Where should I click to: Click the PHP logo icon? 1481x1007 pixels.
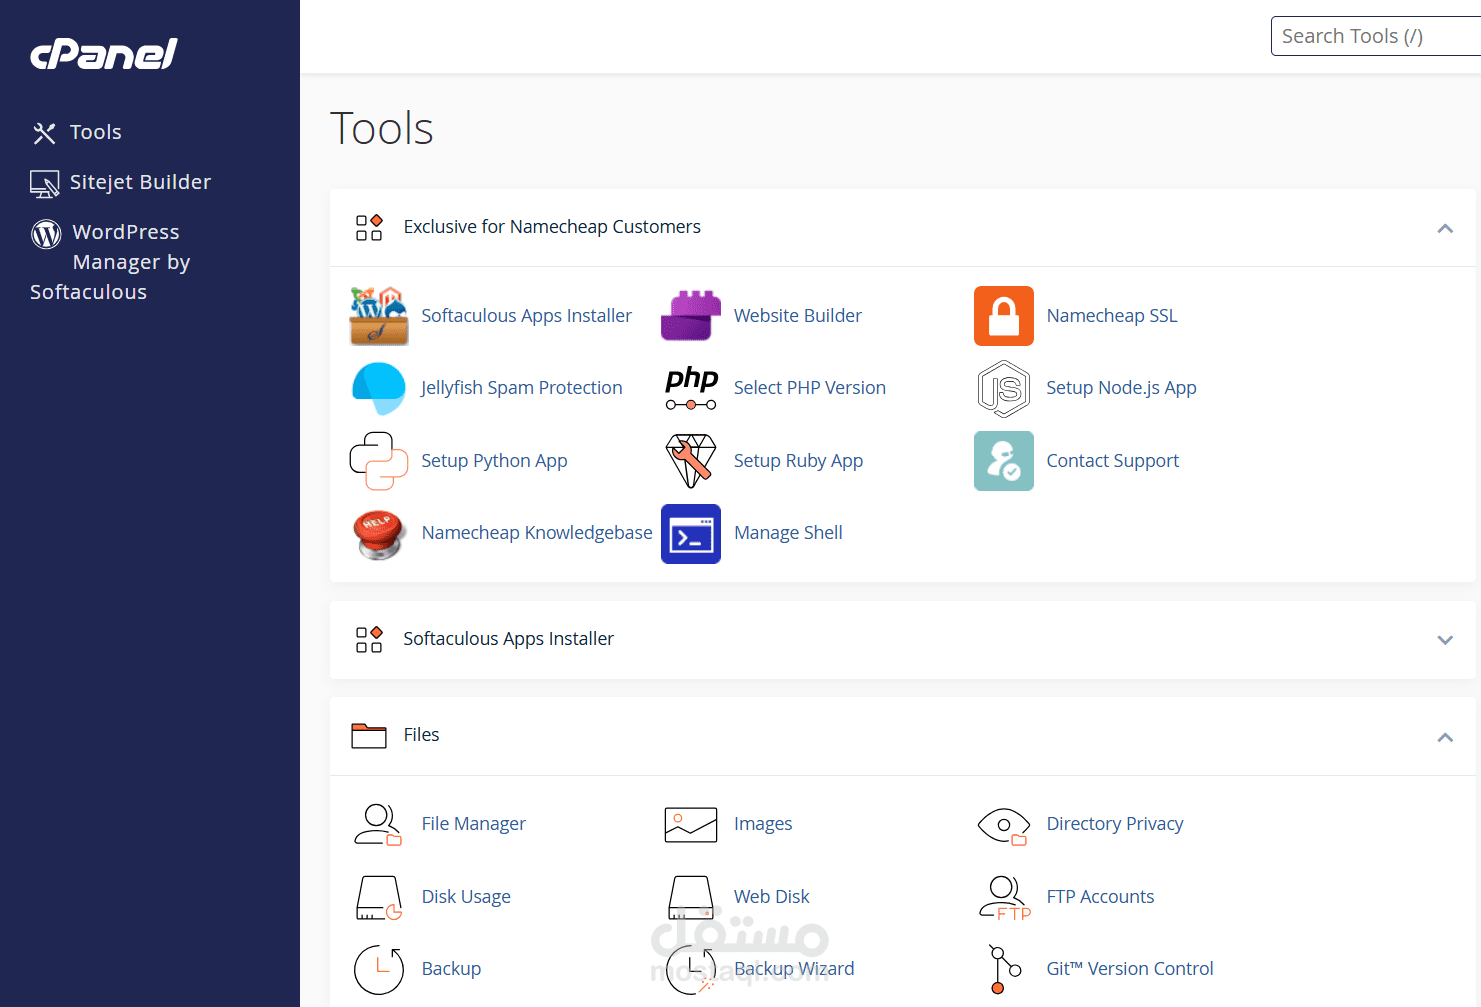(x=691, y=388)
